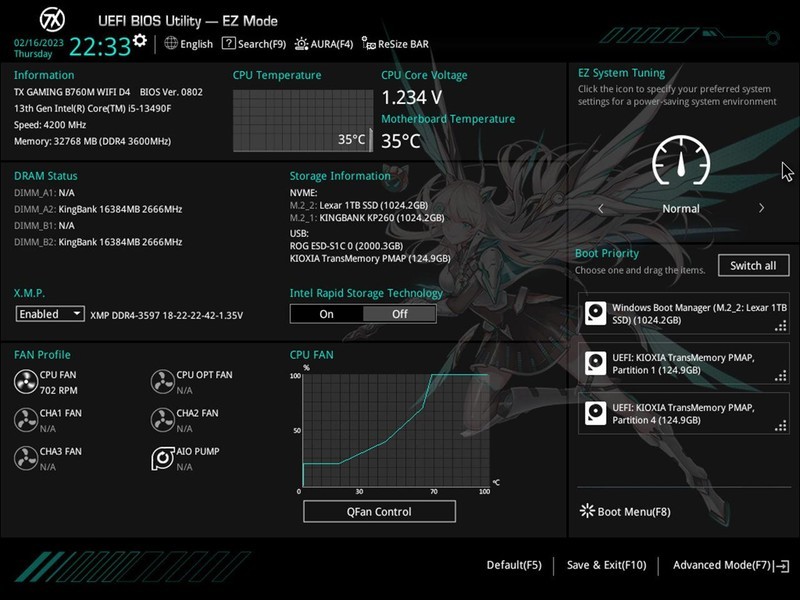800x600 pixels.
Task: Open Boot Menu(F8)
Action: [625, 511]
